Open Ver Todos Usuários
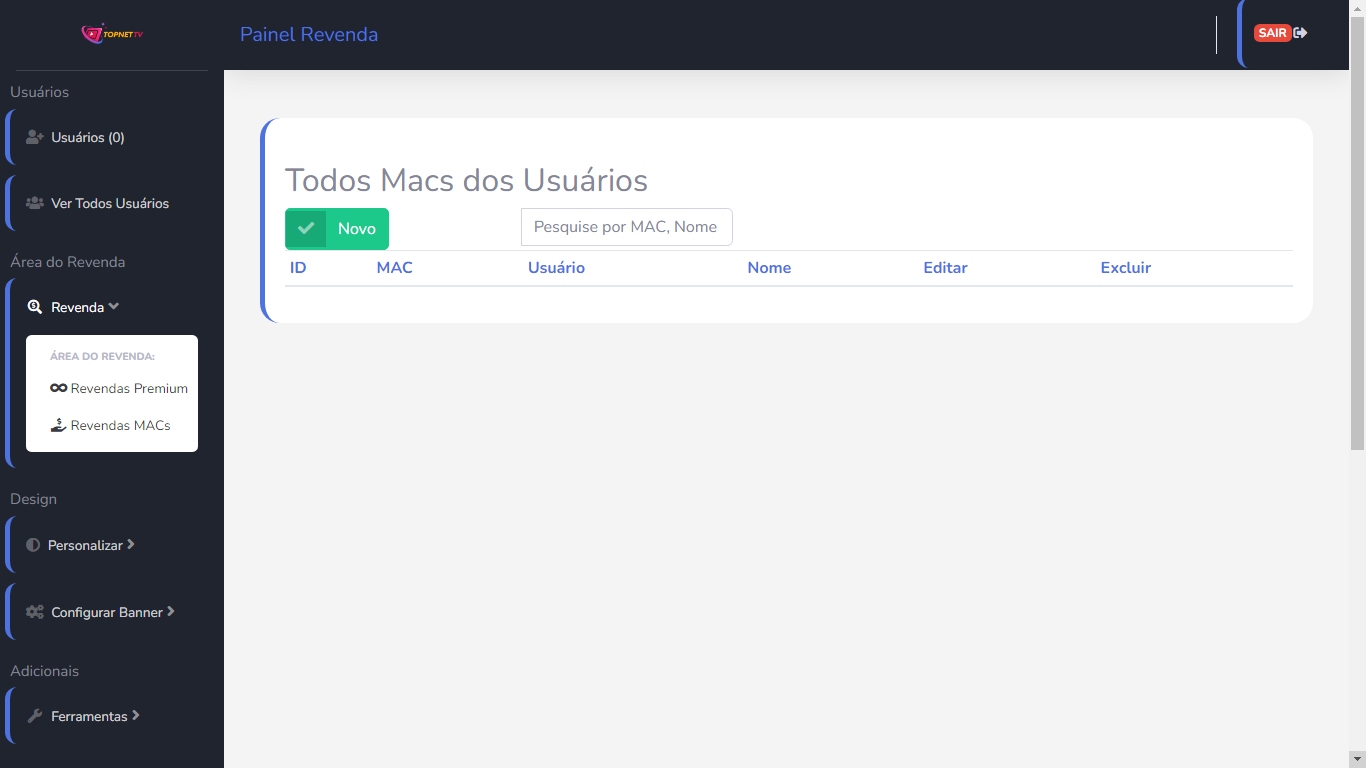The image size is (1366, 768). click(110, 203)
